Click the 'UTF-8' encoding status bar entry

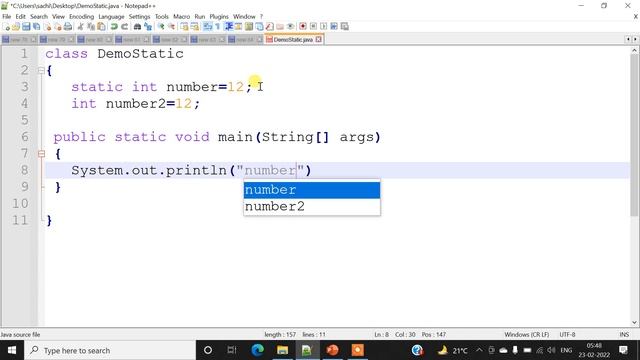(x=567, y=334)
